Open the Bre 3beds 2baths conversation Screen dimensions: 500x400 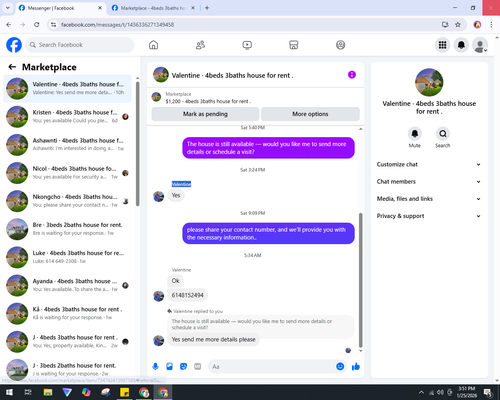[x=68, y=229]
